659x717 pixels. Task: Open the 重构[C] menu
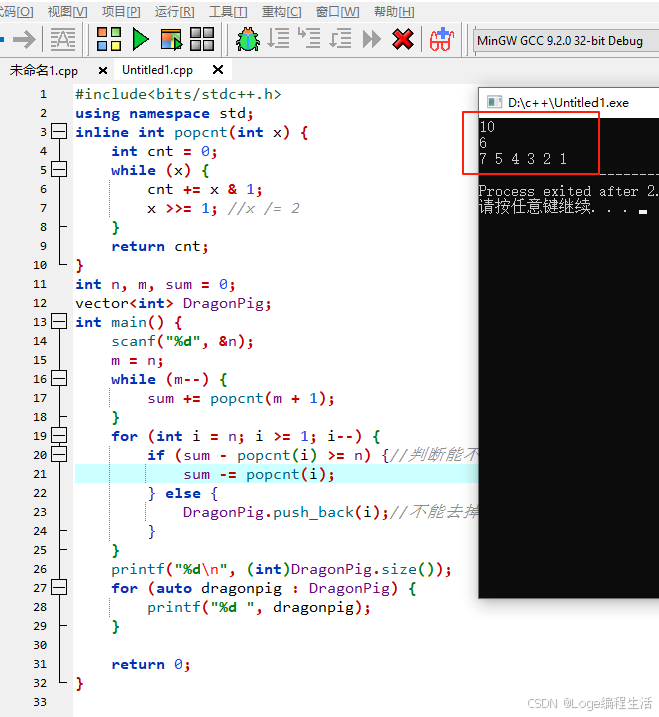coord(281,11)
